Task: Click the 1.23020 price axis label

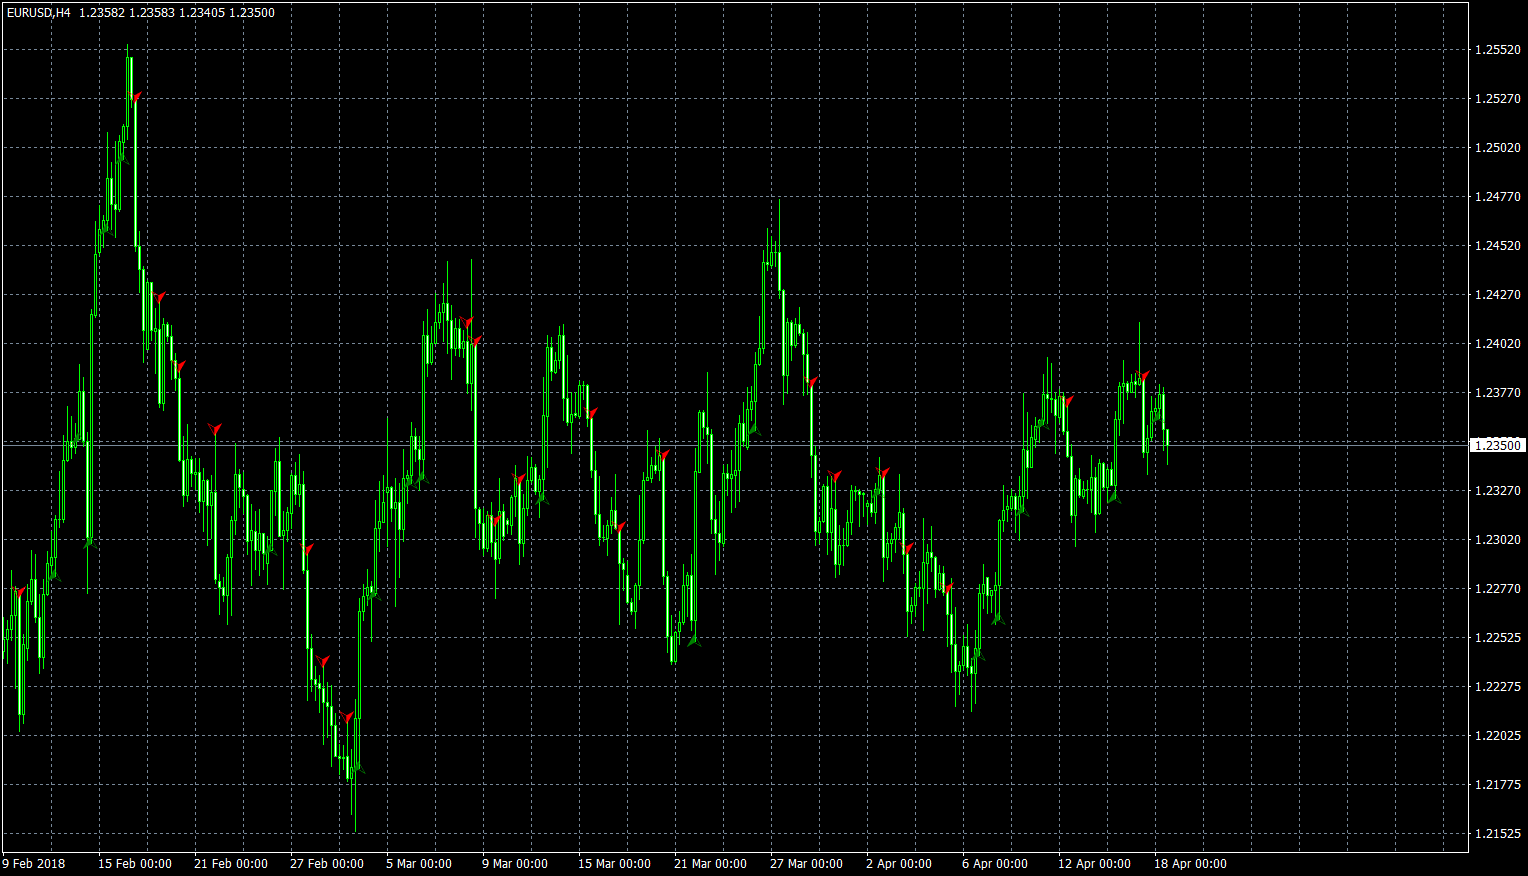Action: click(1498, 540)
